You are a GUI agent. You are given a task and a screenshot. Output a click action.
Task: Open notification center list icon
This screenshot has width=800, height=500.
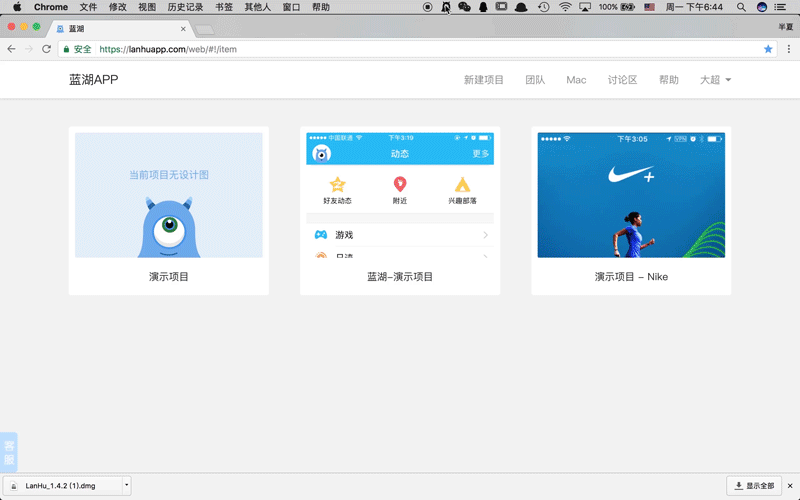point(780,7)
